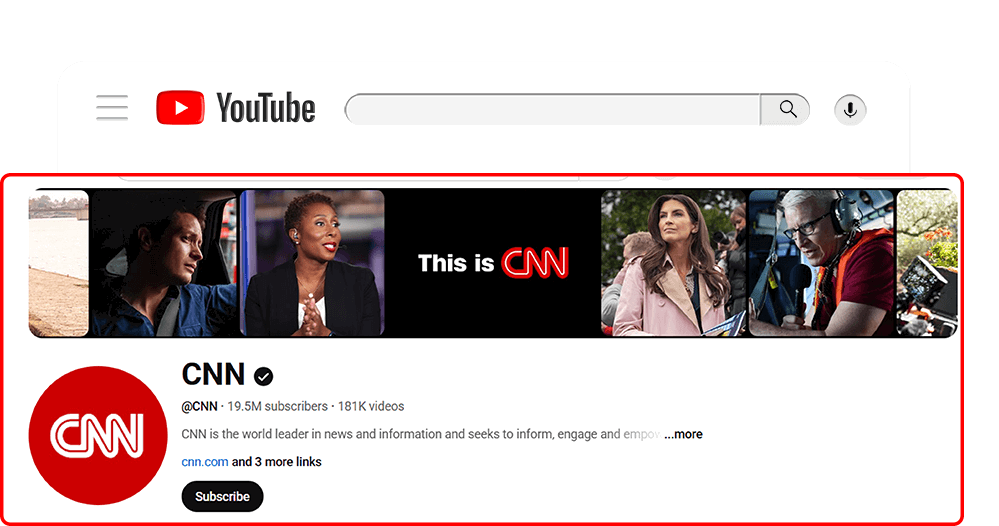The image size is (999, 526).
Task: Click the banner photo of man wearing headset
Action: 821,263
